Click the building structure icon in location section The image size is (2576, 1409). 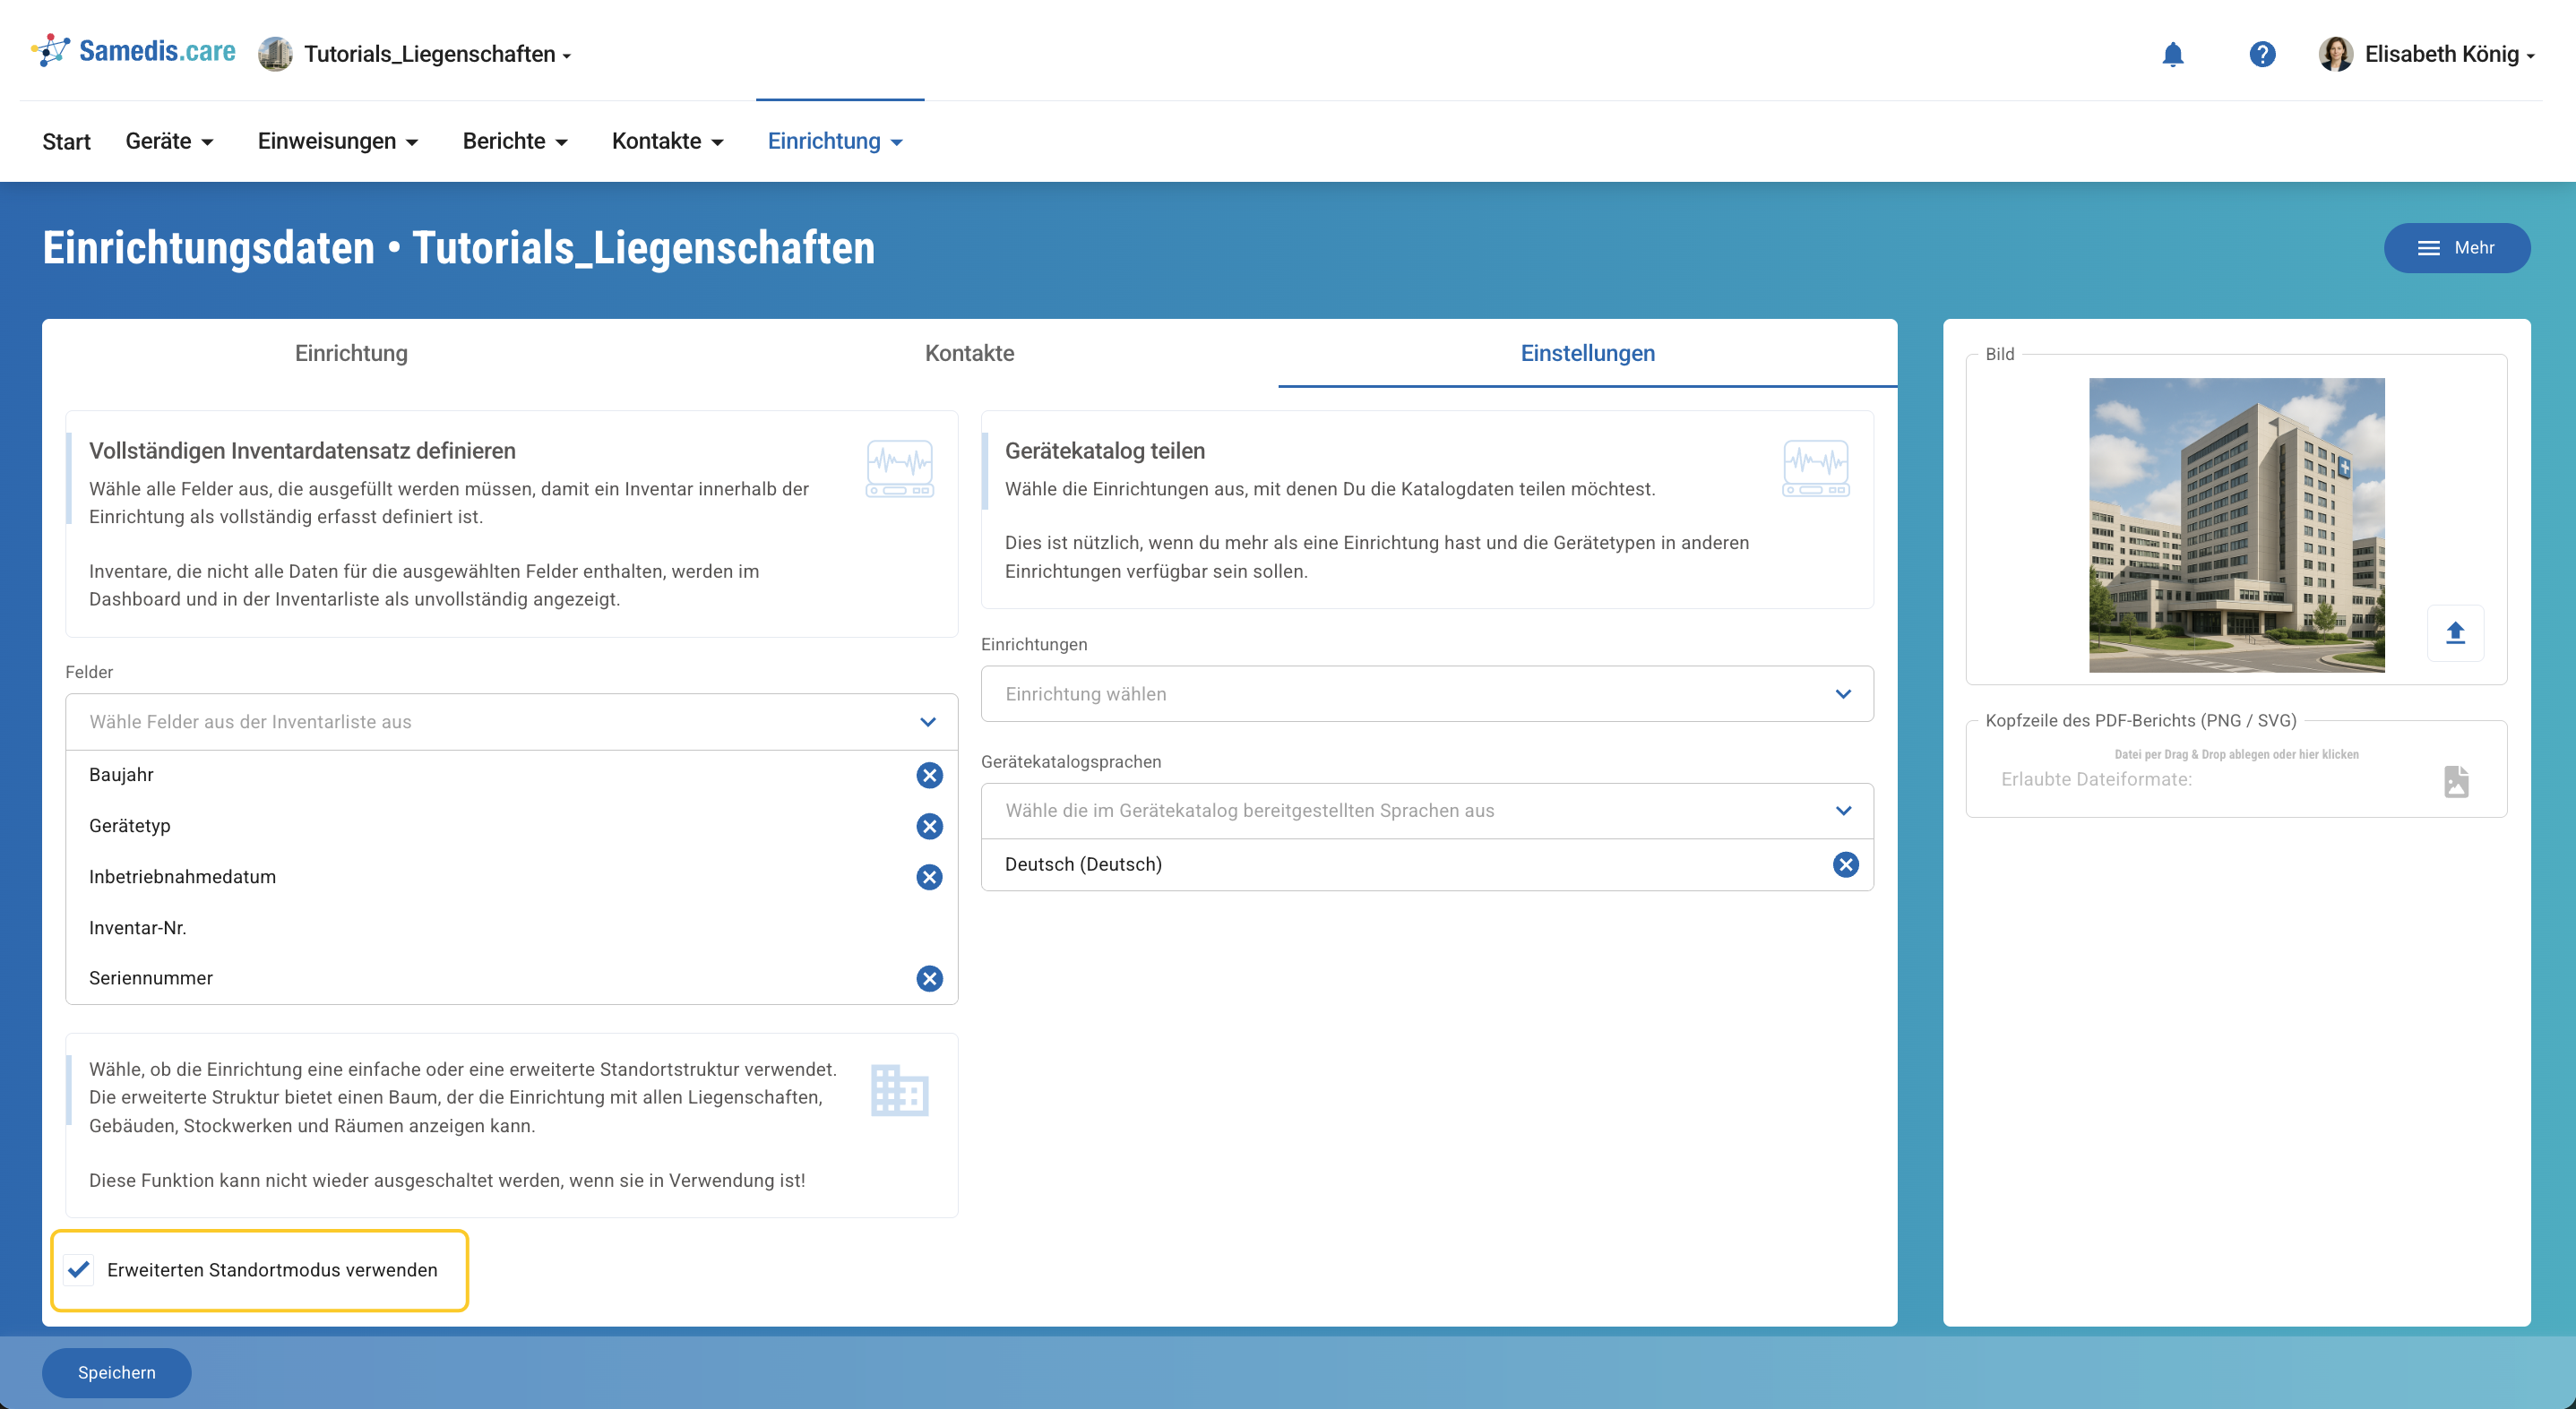(x=898, y=1091)
